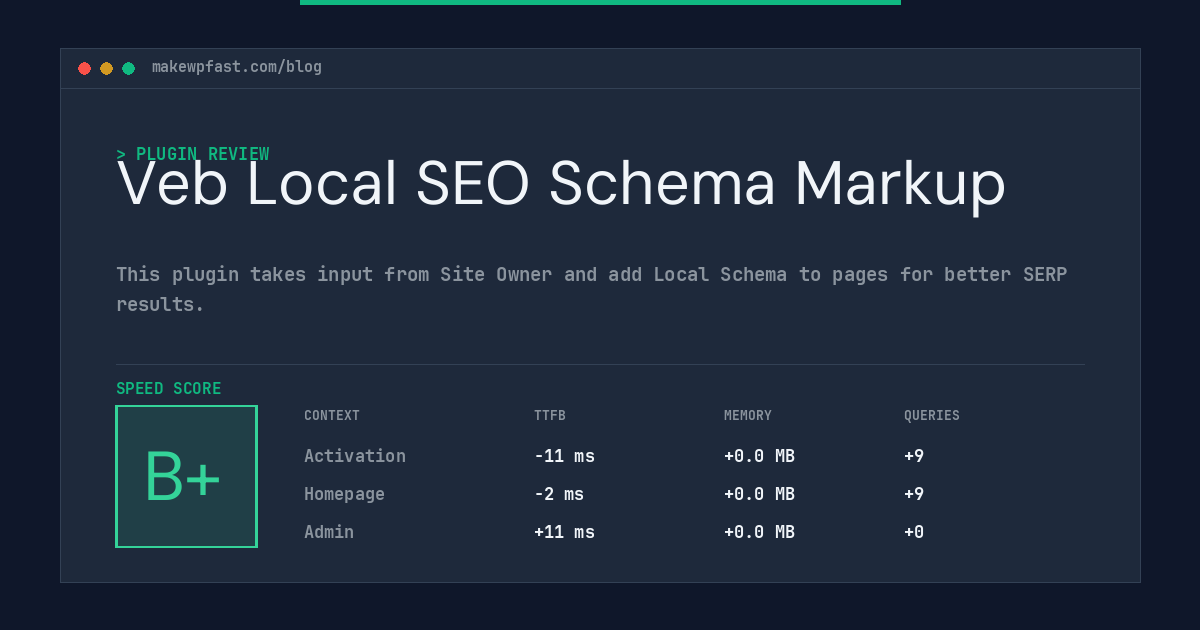Click the yellow window dot
The height and width of the screenshot is (630, 1200).
(106, 68)
